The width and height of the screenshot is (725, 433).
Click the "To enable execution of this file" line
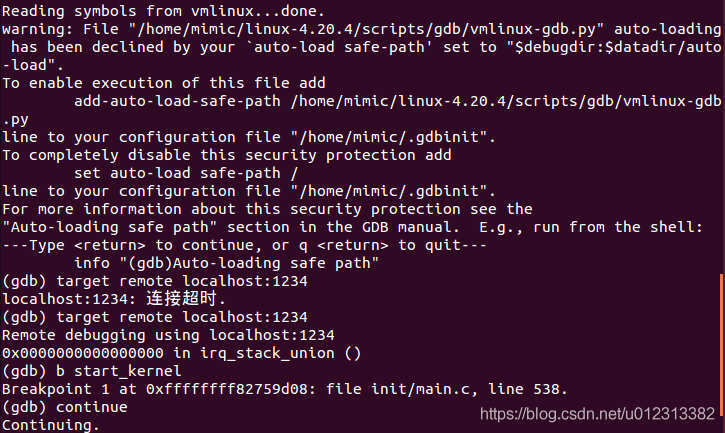point(146,82)
